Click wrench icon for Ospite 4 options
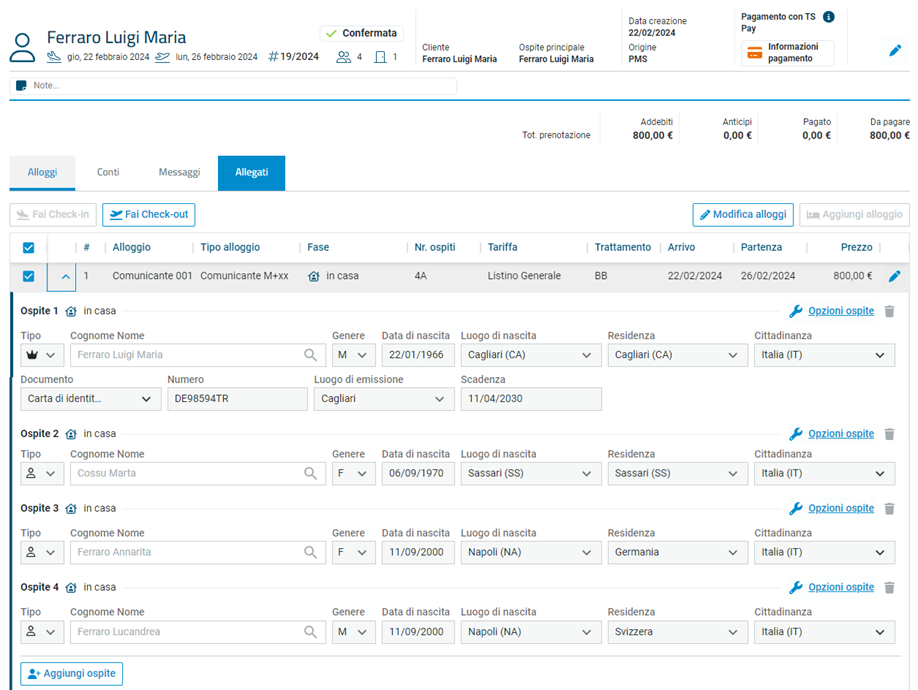Viewport: 918px width, 690px height. tap(795, 588)
